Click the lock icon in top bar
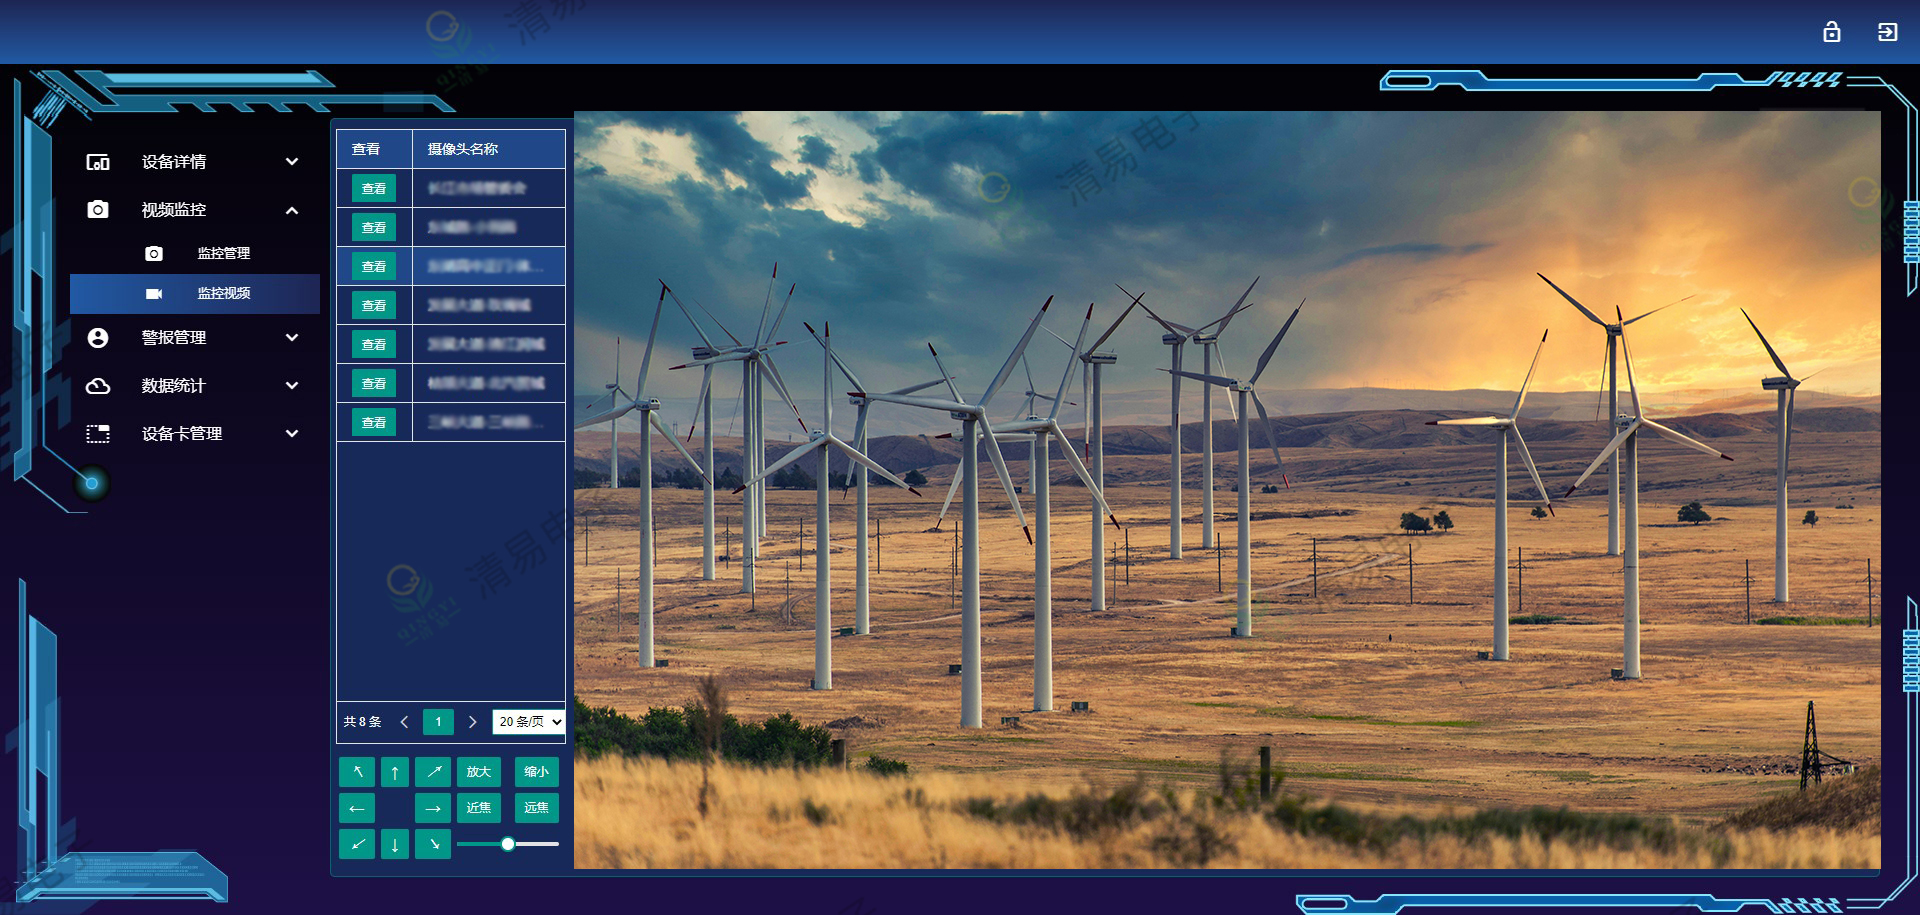The height and width of the screenshot is (915, 1920). [1831, 32]
